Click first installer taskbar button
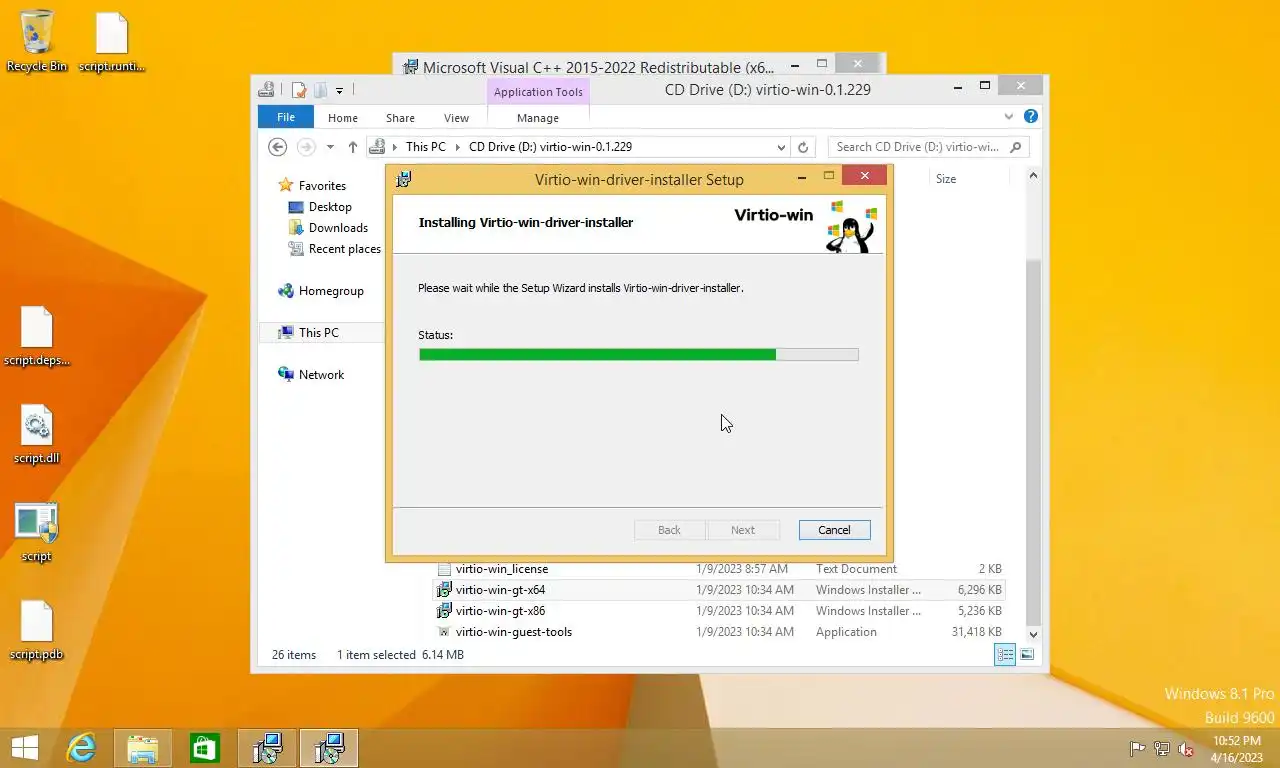This screenshot has height=768, width=1280. tap(267, 748)
